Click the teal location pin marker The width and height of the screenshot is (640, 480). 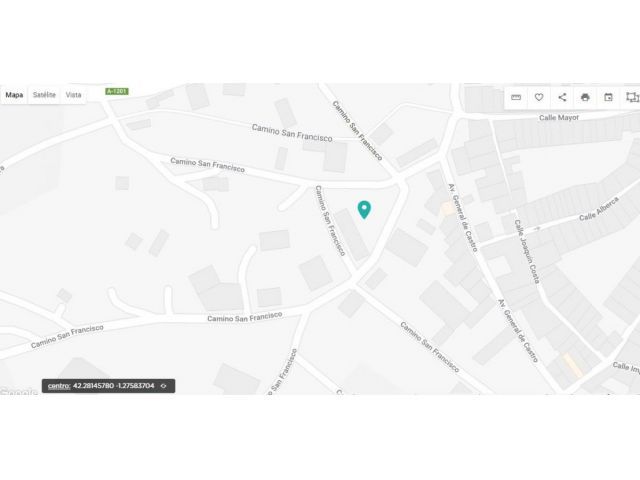coord(364,210)
